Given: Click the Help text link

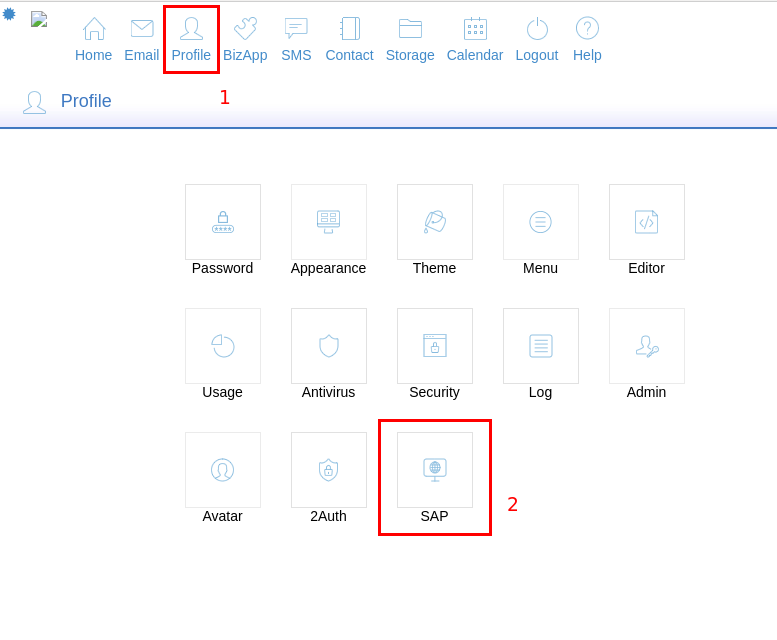Looking at the screenshot, I should coord(587,55).
